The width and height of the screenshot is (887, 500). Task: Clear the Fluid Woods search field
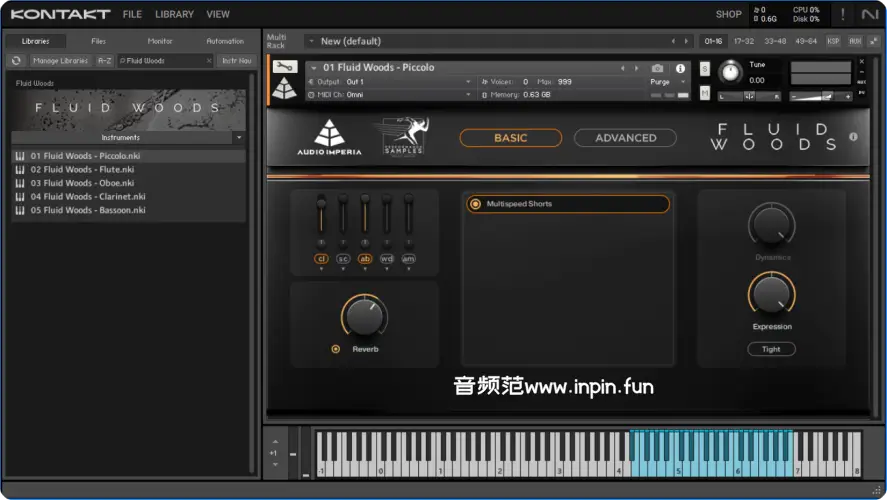208,61
